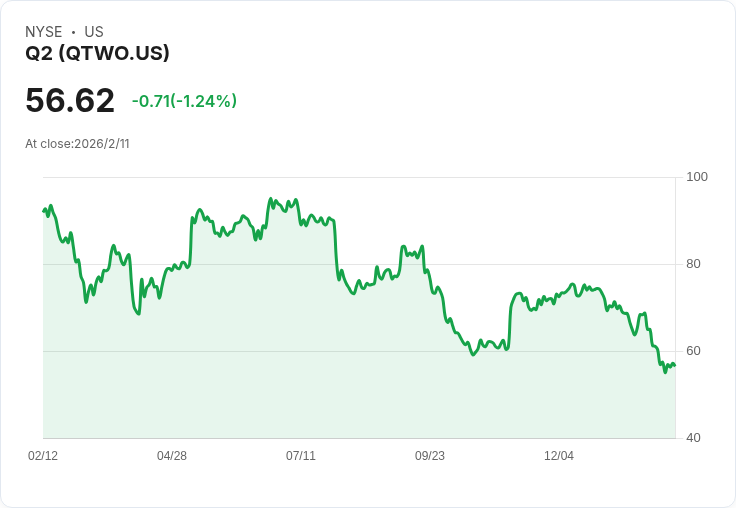This screenshot has width=736, height=508.
Task: Click the 40 y-axis label
Action: 694,438
